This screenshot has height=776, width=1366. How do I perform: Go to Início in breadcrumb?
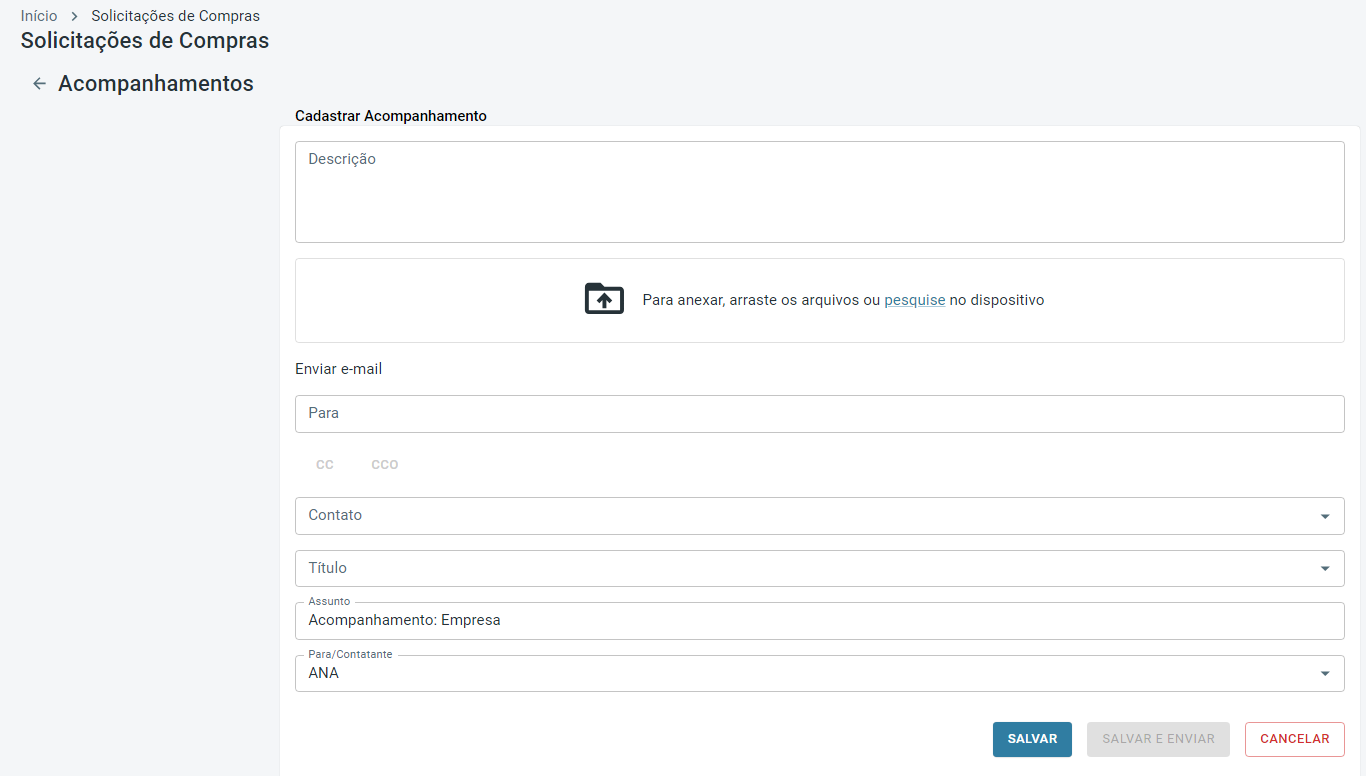pyautogui.click(x=39, y=16)
